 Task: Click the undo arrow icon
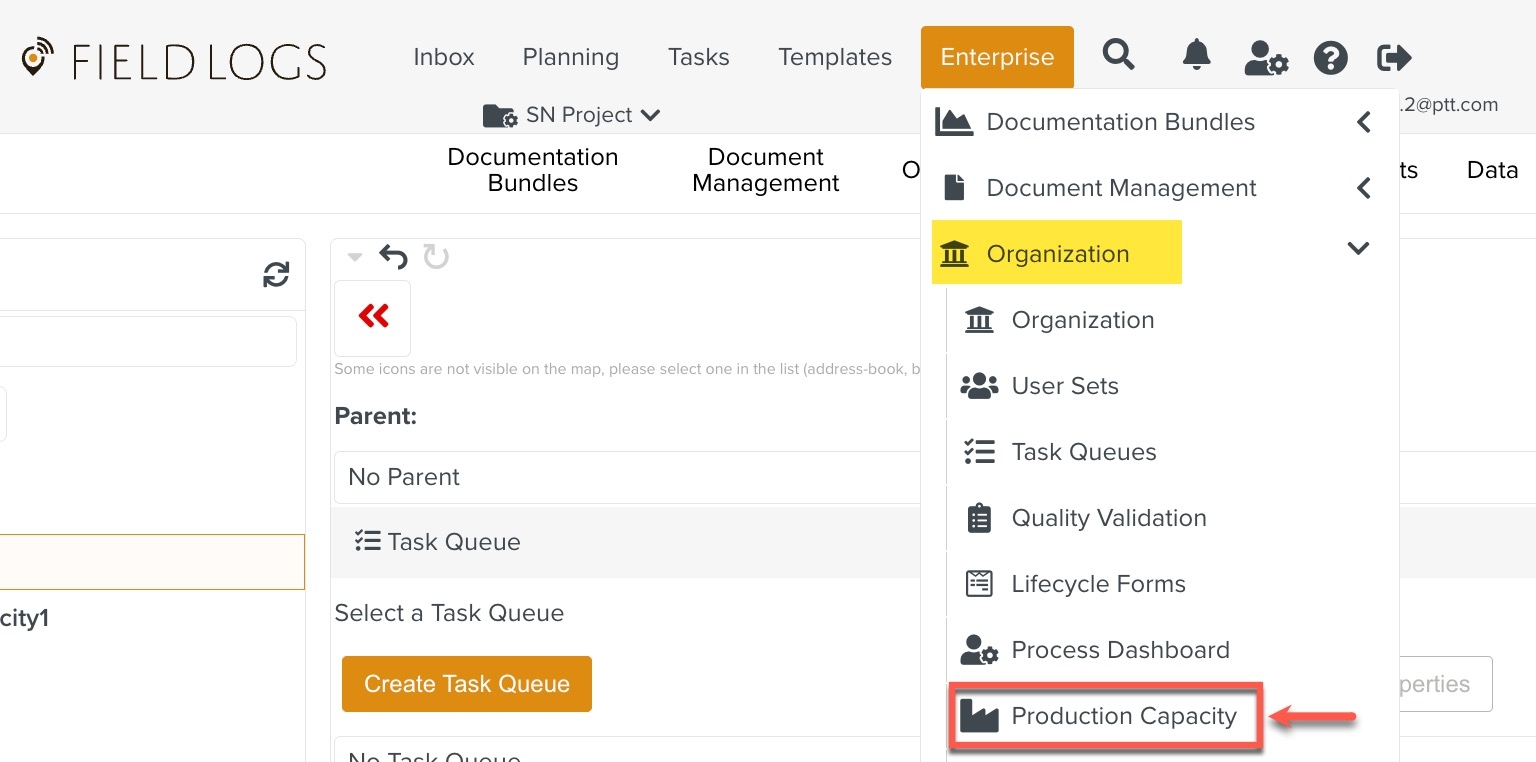click(394, 258)
